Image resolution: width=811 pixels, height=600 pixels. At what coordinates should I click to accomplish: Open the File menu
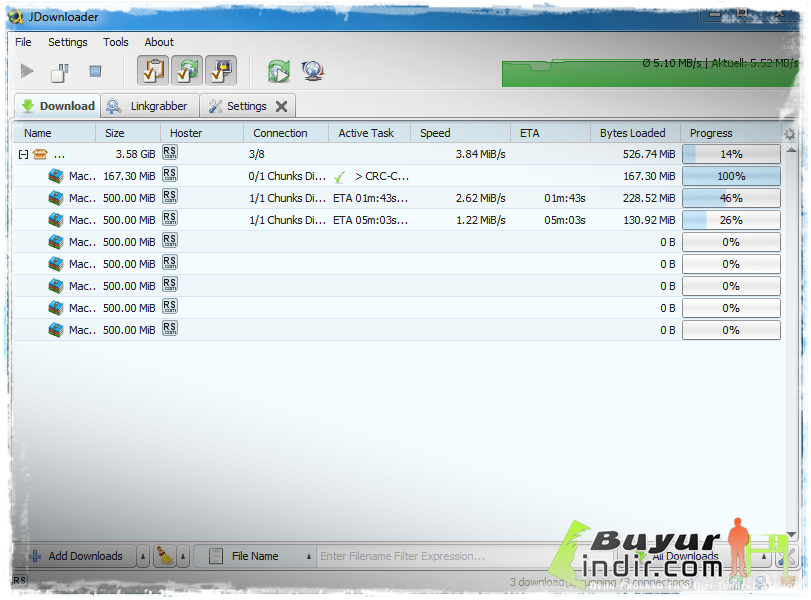(23, 42)
